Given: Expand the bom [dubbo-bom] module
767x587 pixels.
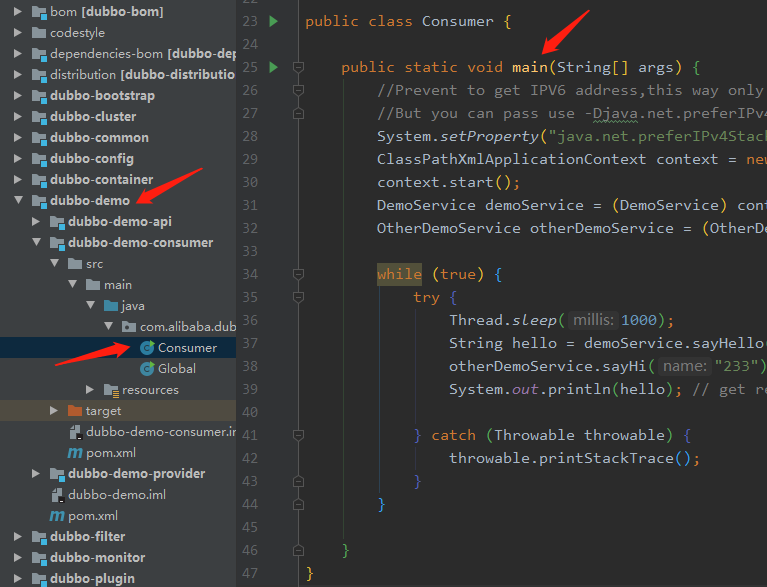Looking at the screenshot, I should coord(18,11).
